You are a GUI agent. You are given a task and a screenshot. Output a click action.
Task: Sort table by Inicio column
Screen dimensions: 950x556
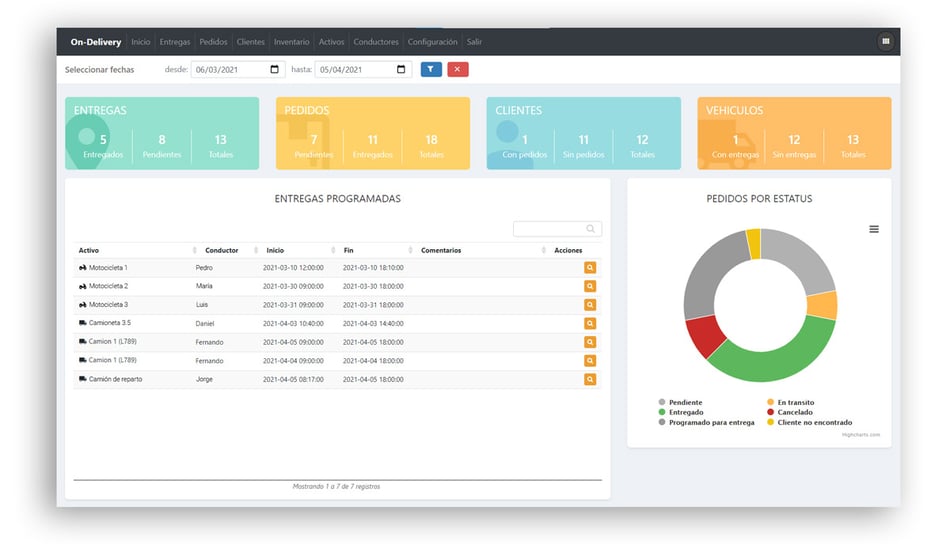click(x=299, y=250)
